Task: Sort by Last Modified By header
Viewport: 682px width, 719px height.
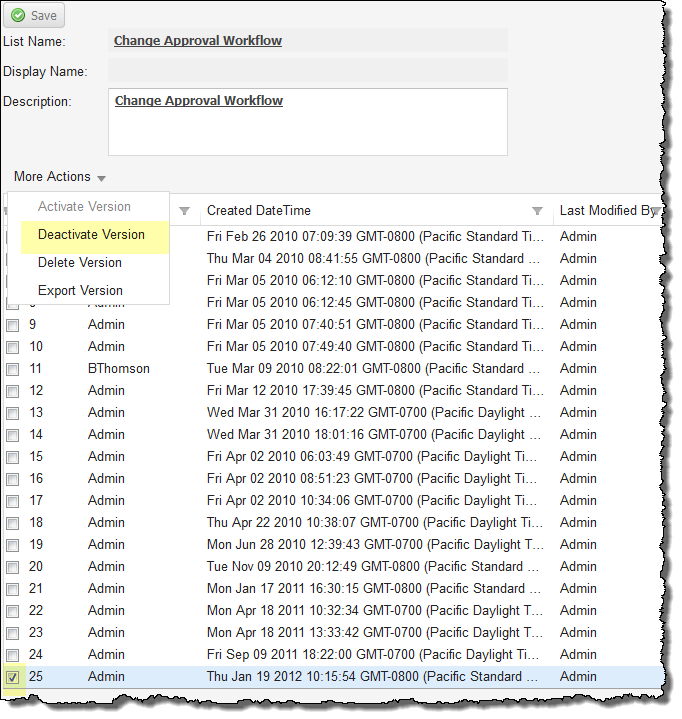Action: [607, 210]
